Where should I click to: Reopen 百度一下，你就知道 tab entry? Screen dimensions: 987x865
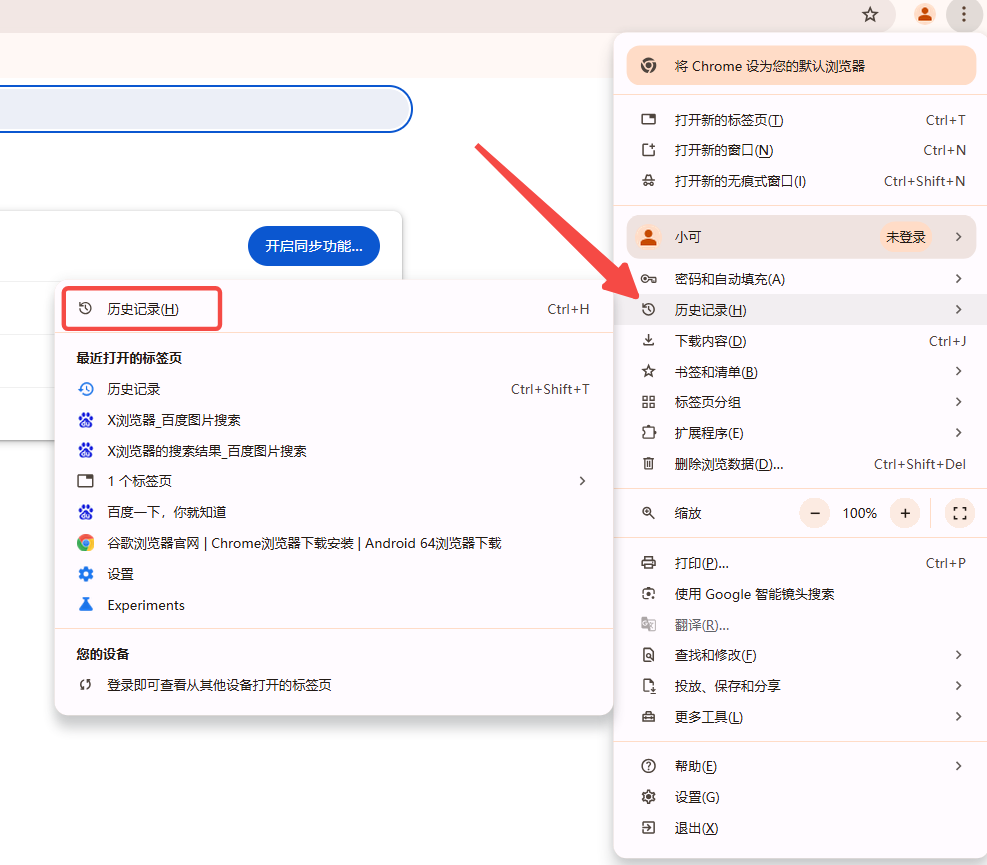(334, 512)
